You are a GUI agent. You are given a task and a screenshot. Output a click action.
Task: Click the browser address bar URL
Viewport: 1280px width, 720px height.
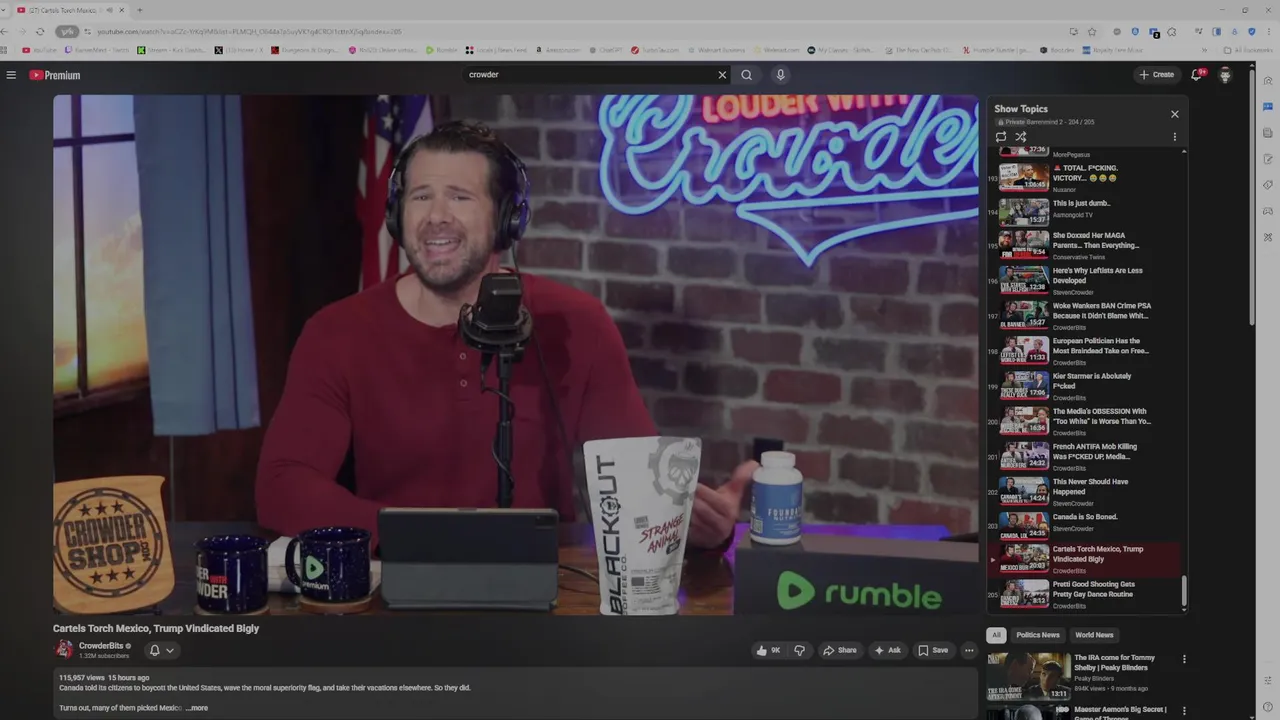(250, 32)
